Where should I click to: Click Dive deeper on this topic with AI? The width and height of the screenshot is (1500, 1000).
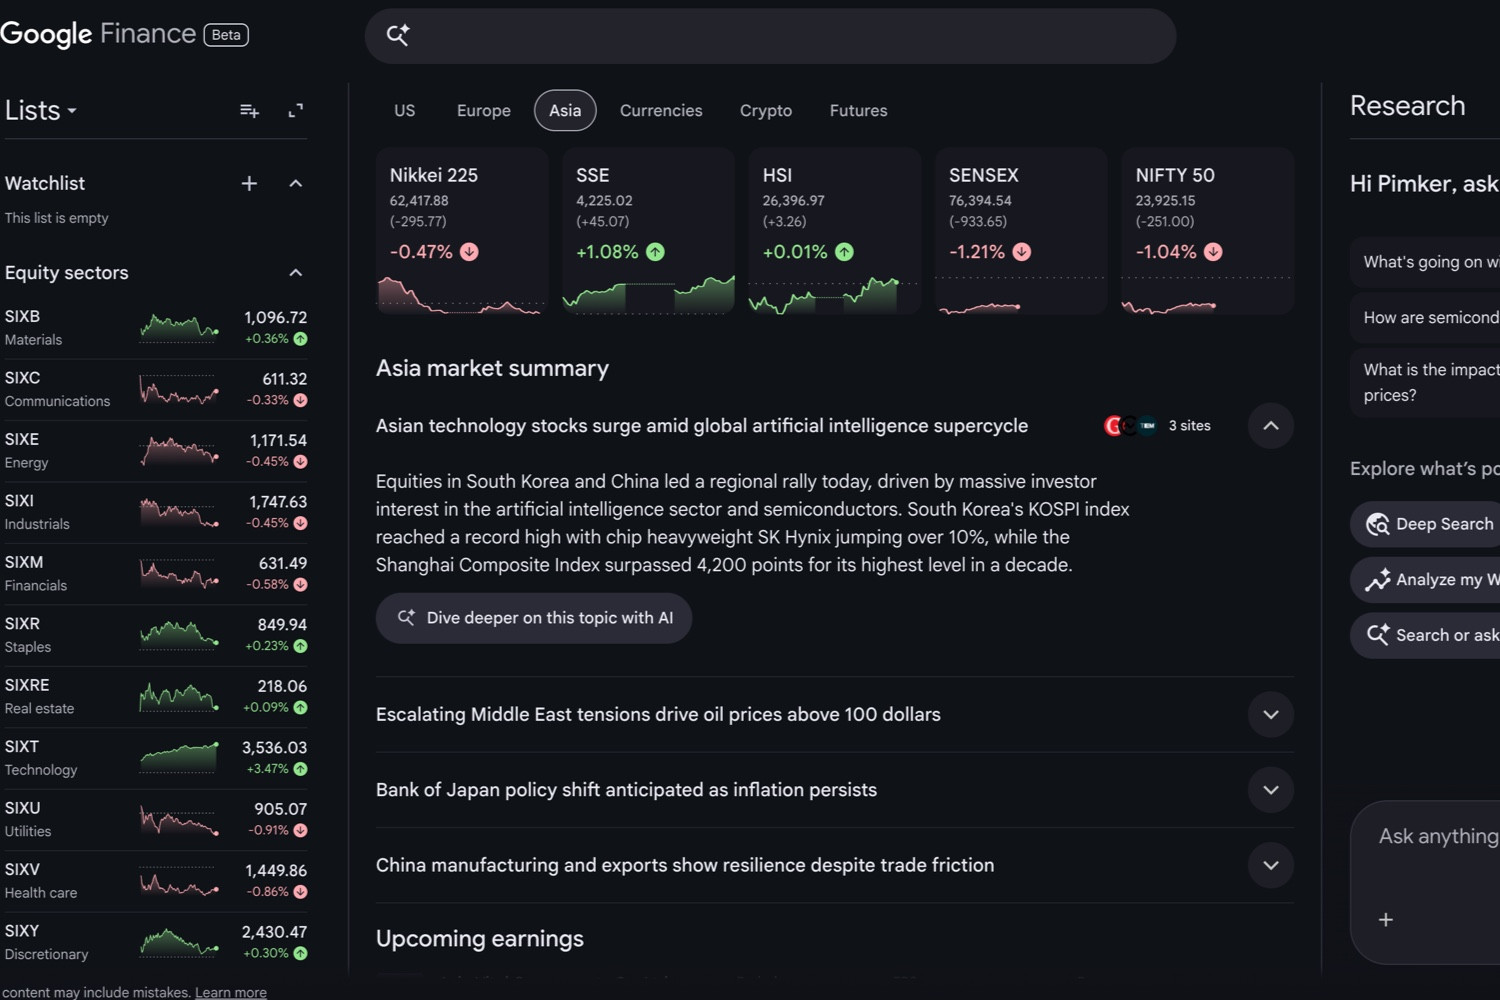tap(534, 618)
